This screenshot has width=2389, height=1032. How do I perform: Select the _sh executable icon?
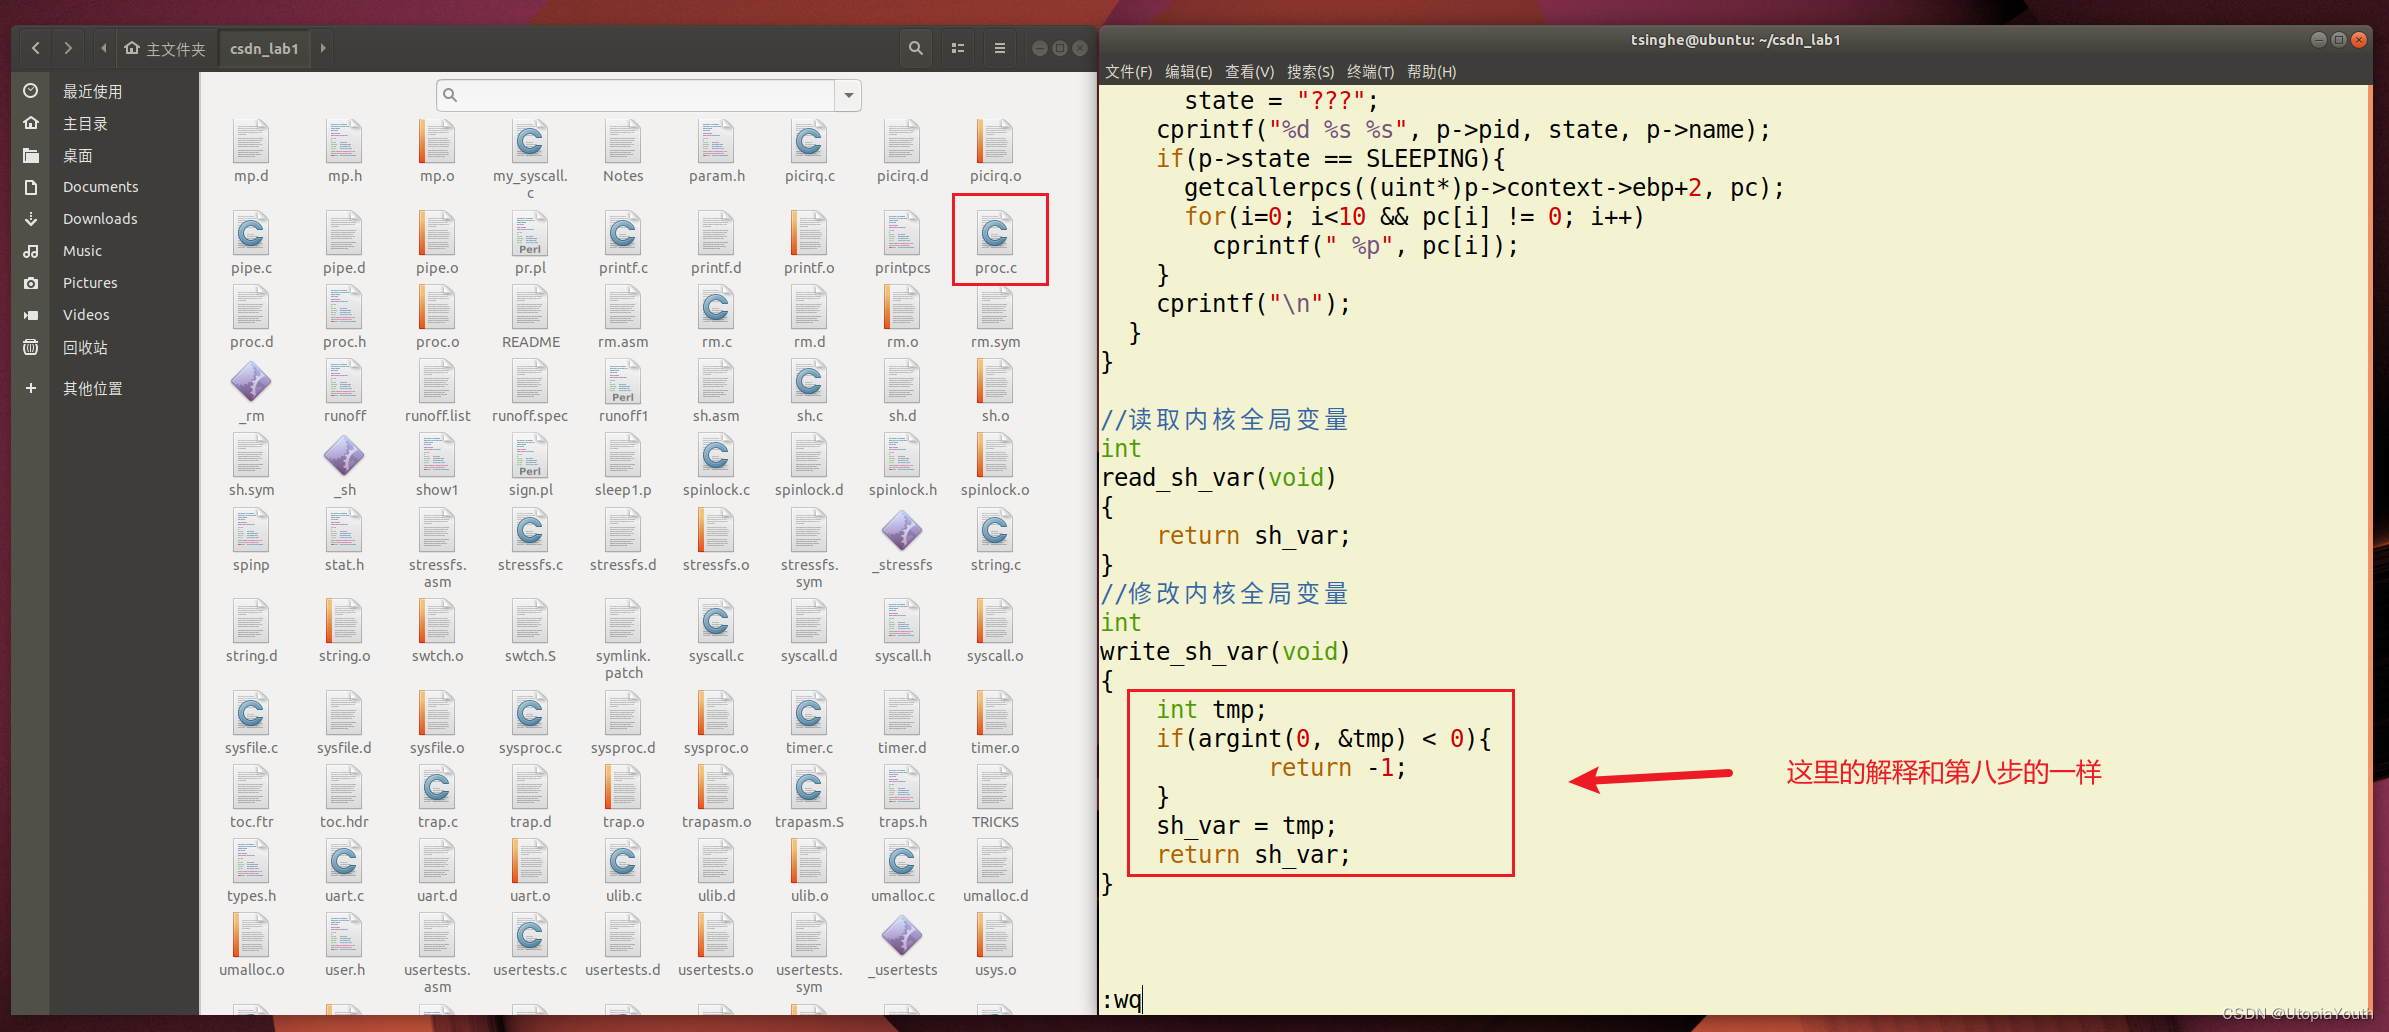(x=344, y=456)
